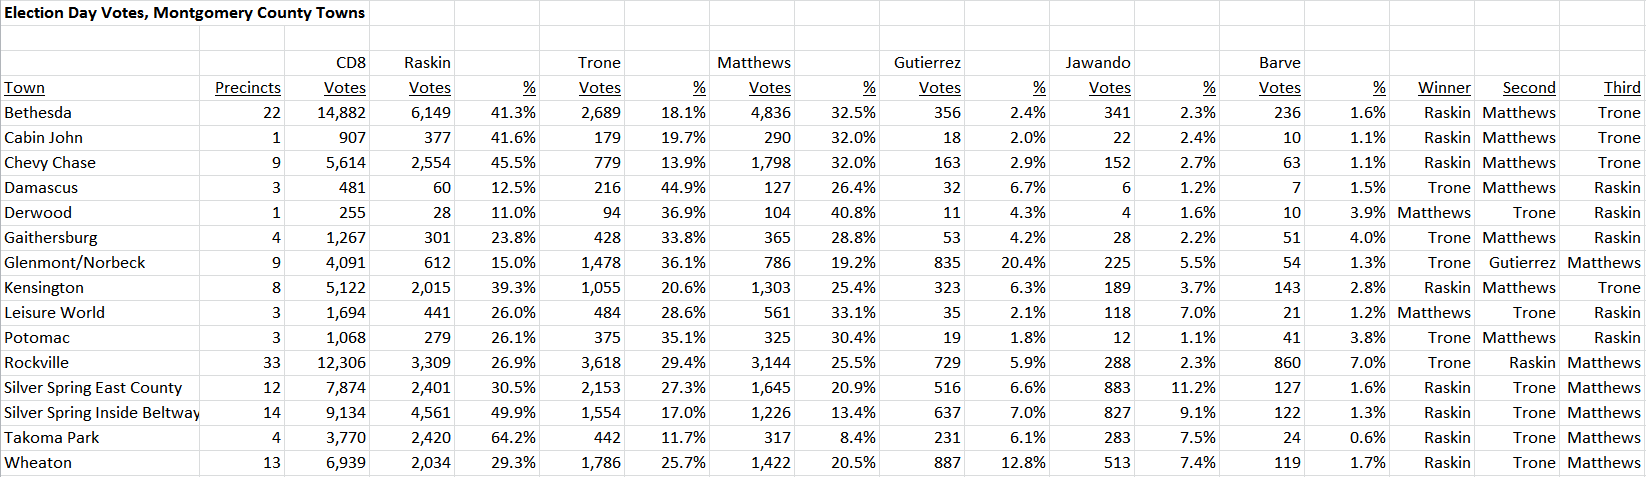Image resolution: width=1646 pixels, height=477 pixels.
Task: Click the Jawando candidate header cell
Action: coord(1092,63)
